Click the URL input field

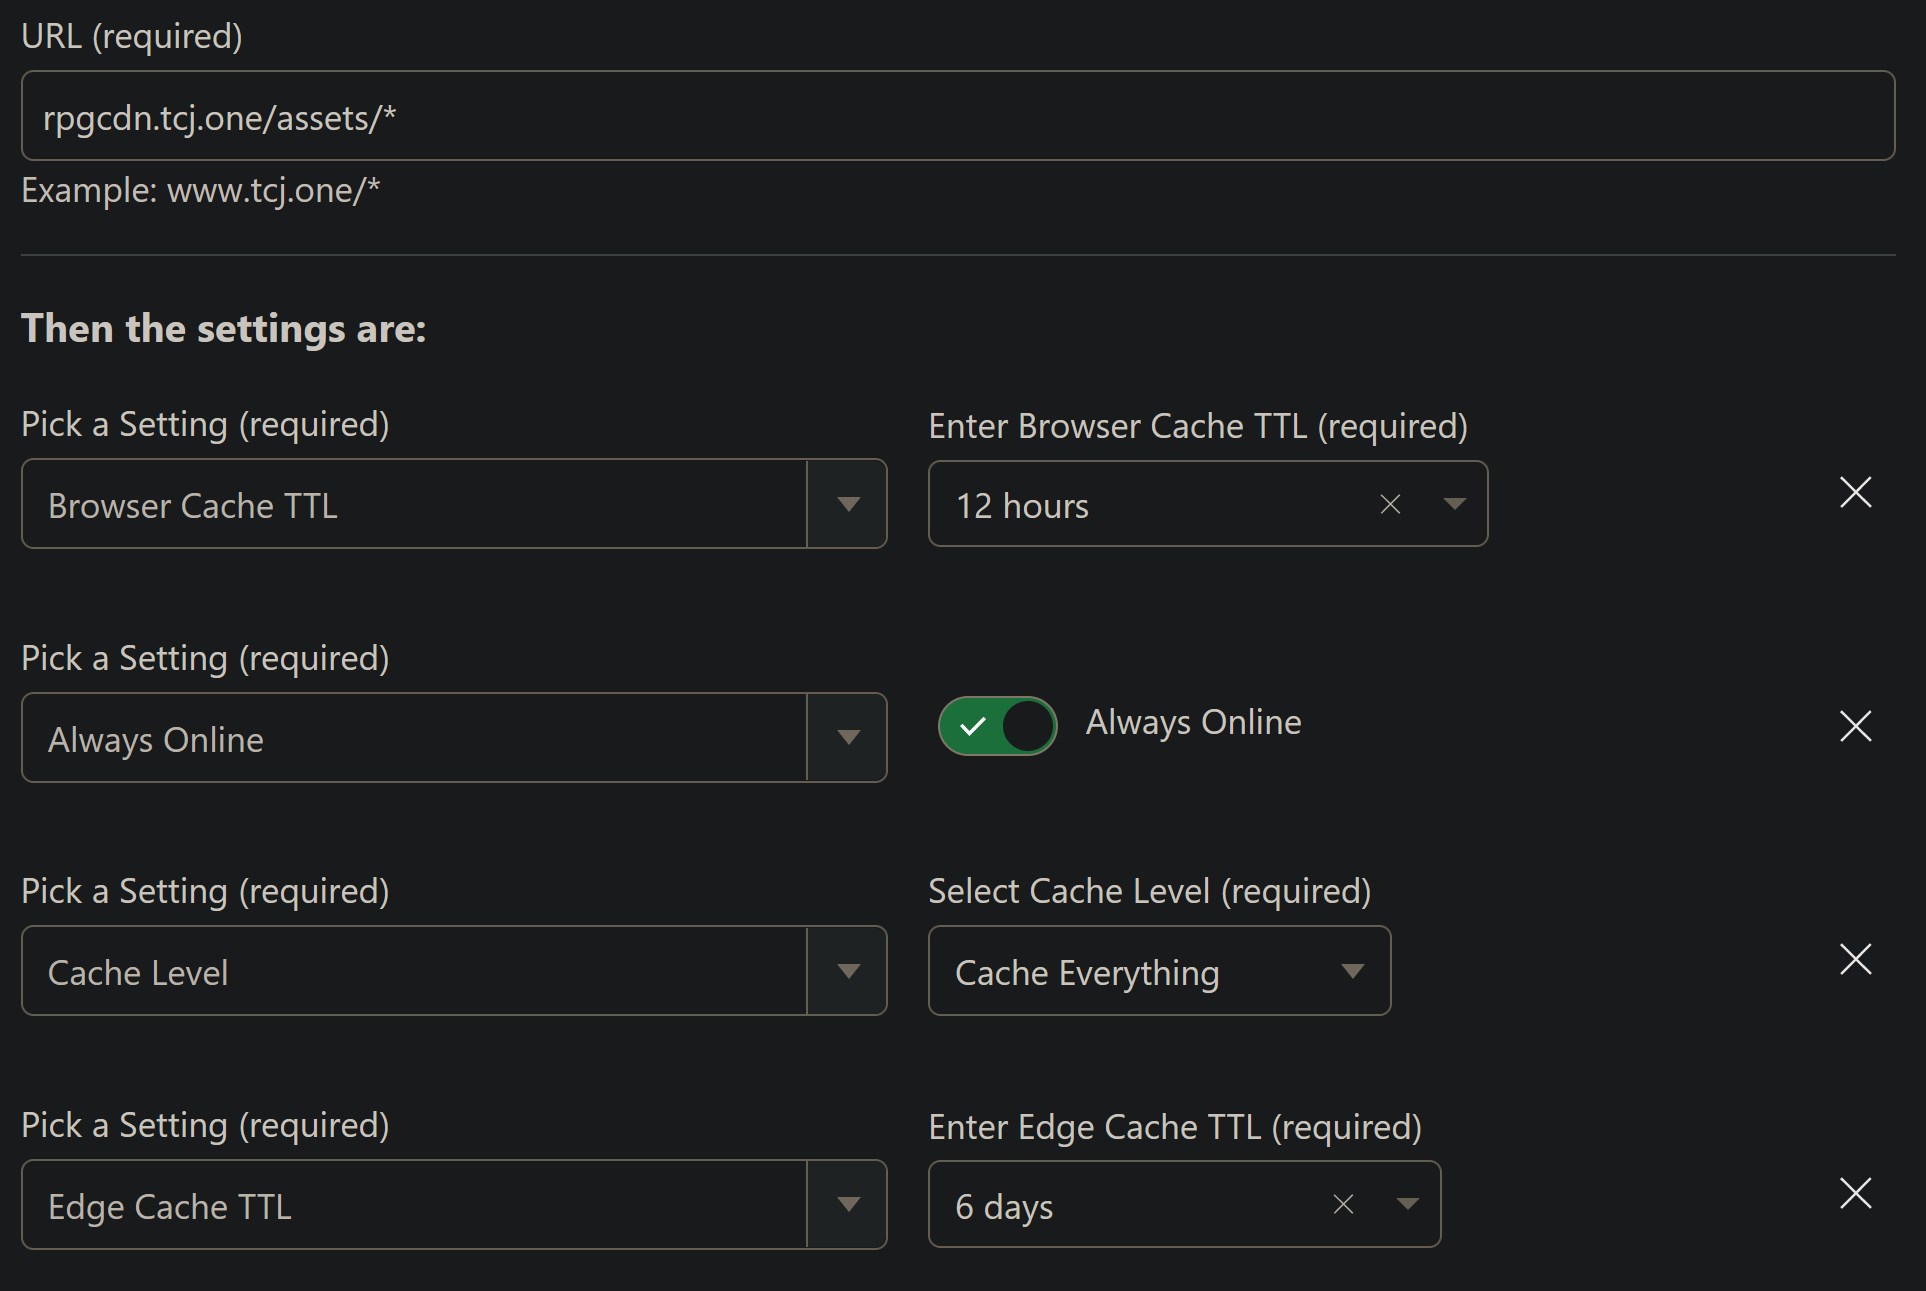tap(957, 116)
